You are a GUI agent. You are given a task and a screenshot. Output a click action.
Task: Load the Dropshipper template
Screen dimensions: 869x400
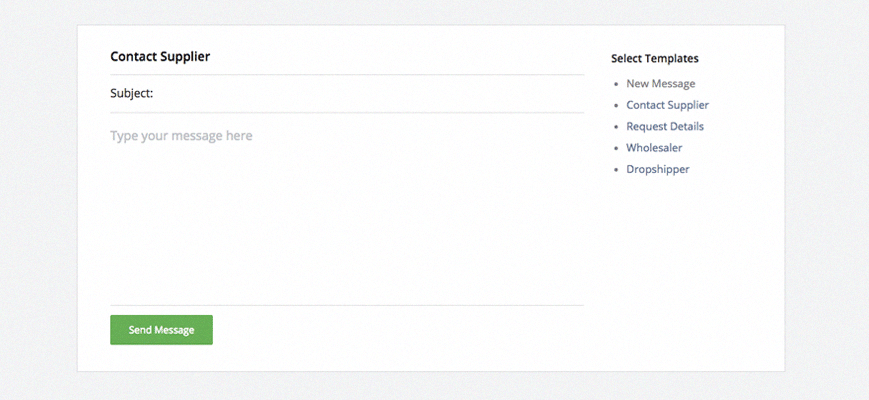click(657, 169)
